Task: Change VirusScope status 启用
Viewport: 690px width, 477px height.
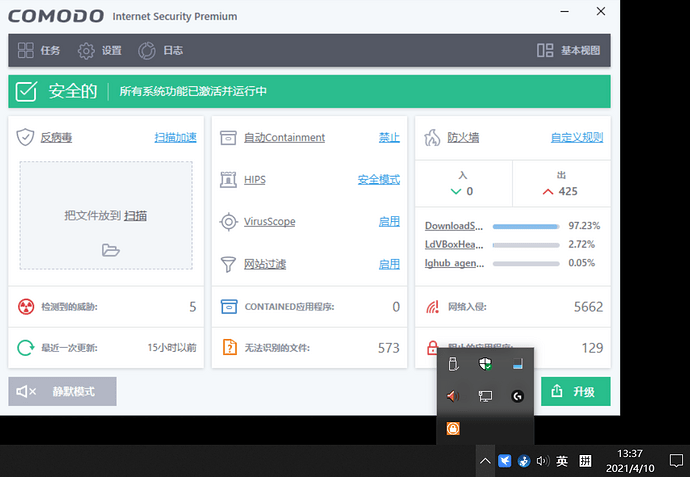Action: [x=389, y=222]
